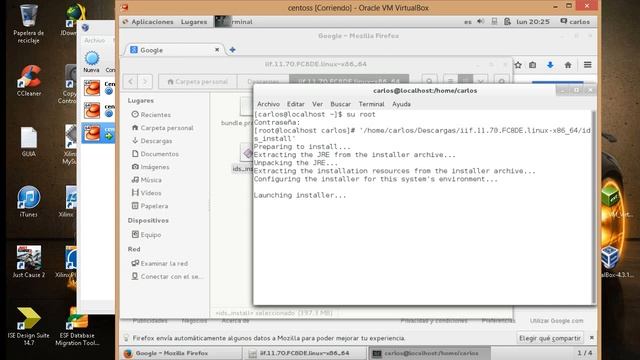640x360 pixels.
Task: Open Editar menu in the terminal
Action: [x=296, y=104]
